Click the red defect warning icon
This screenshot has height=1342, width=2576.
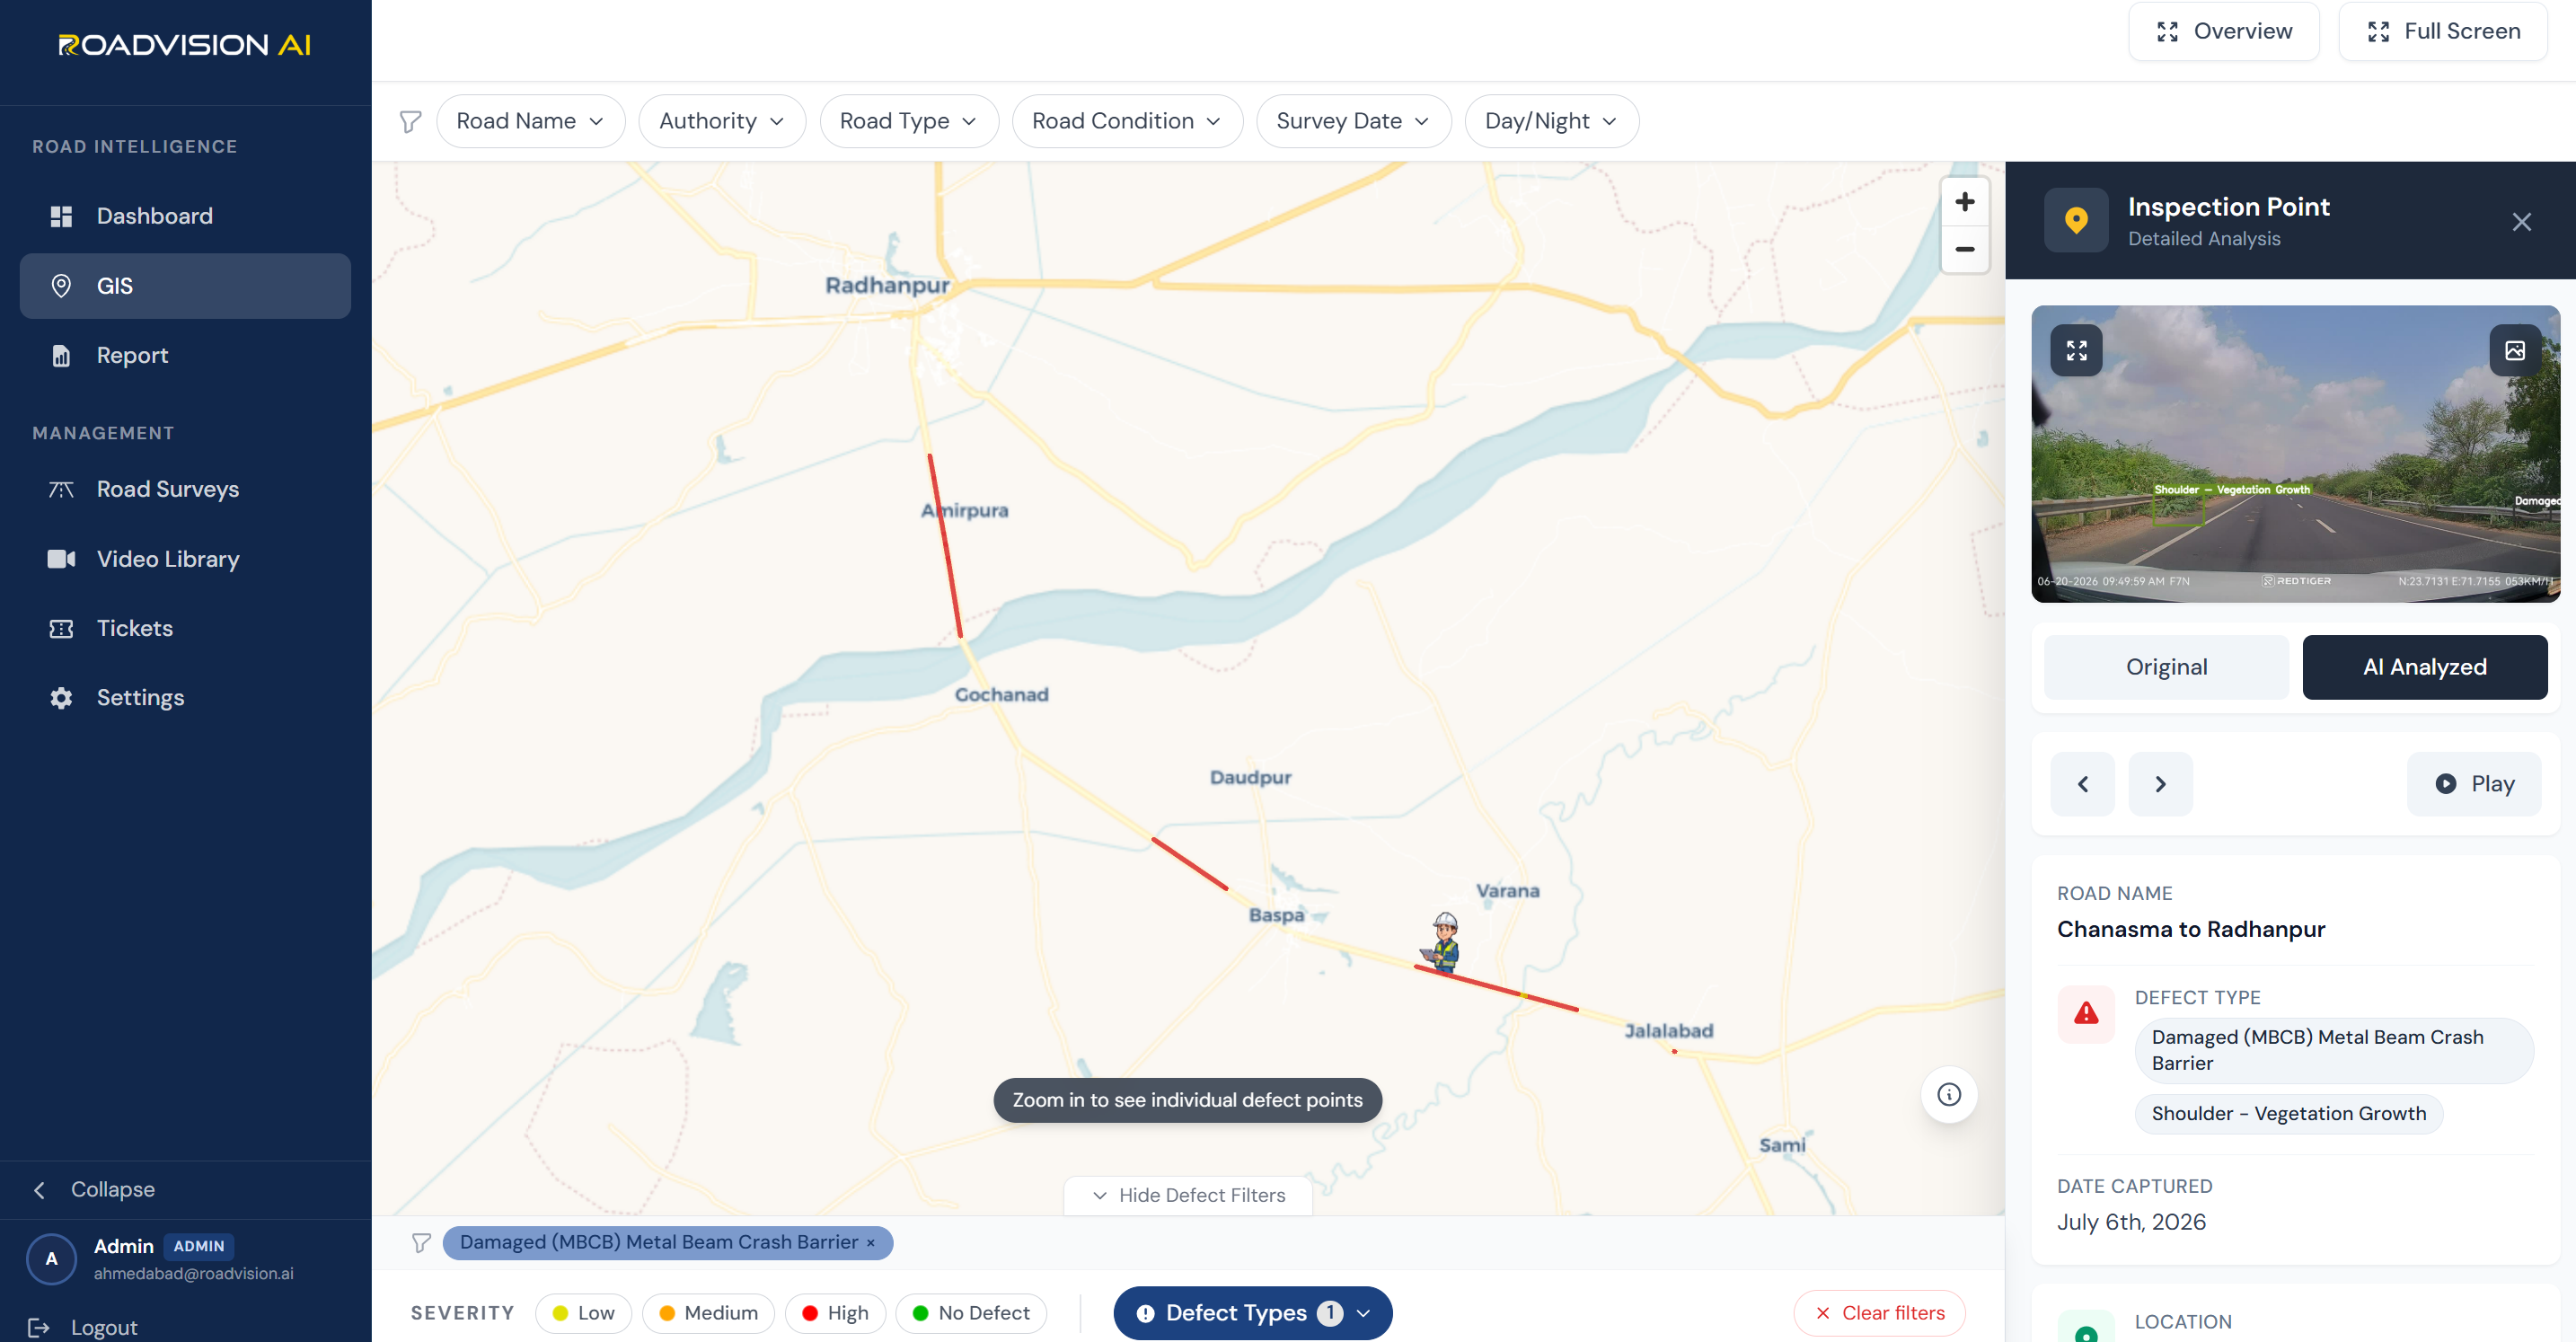(2086, 1014)
